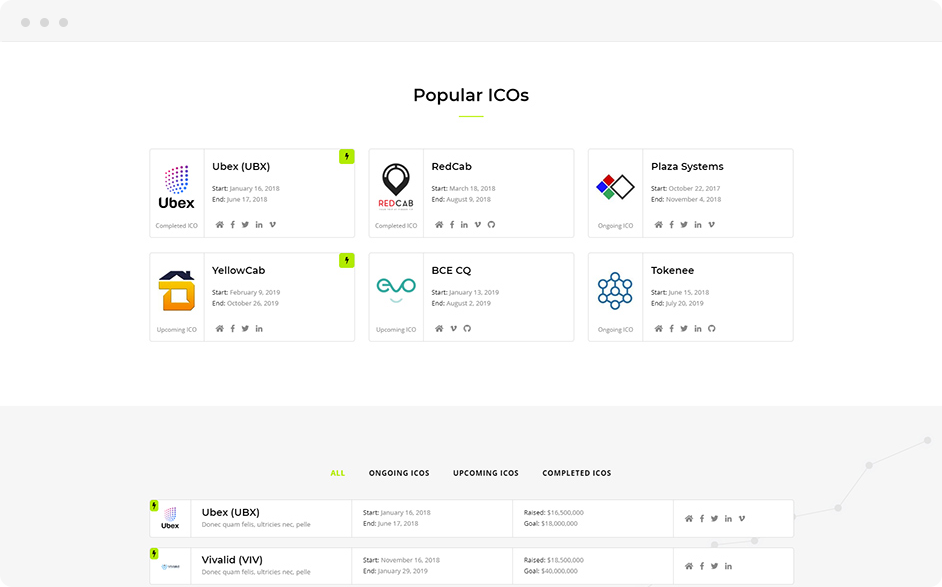
Task: Open Vivalid (VIV) title in list
Action: (232, 560)
